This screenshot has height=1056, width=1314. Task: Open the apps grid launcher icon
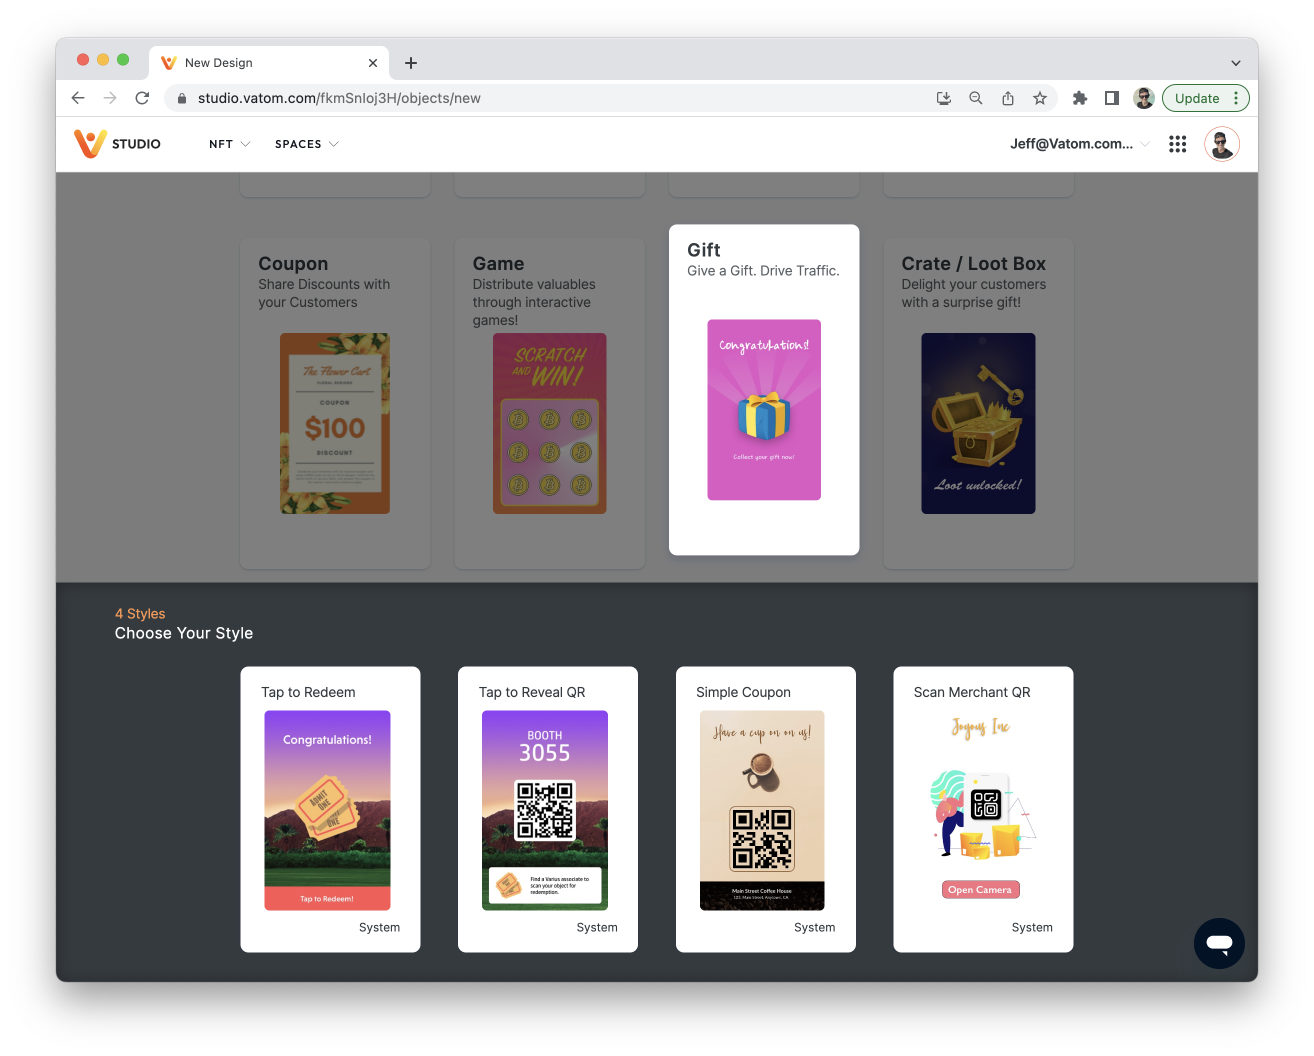[x=1178, y=144]
